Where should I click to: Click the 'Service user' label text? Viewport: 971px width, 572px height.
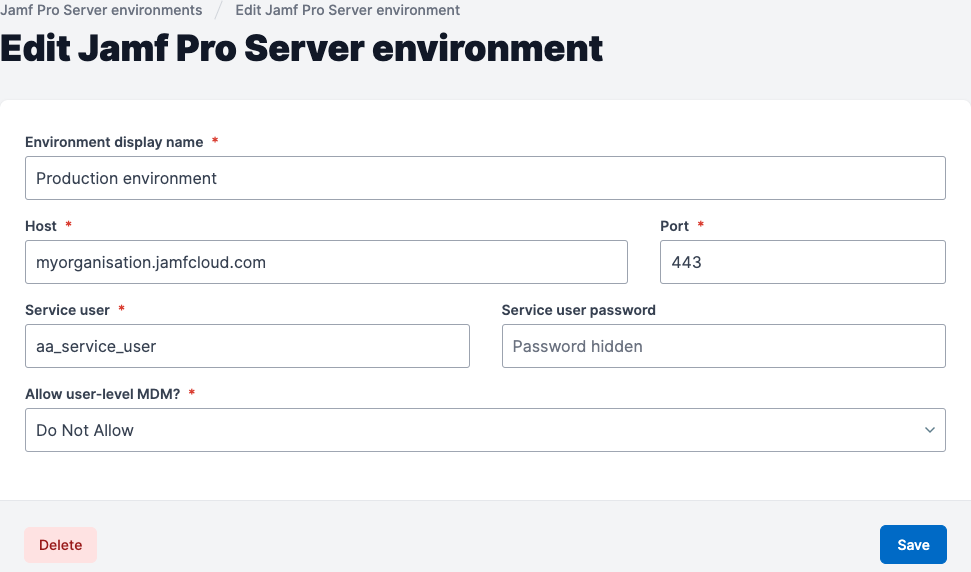click(67, 310)
